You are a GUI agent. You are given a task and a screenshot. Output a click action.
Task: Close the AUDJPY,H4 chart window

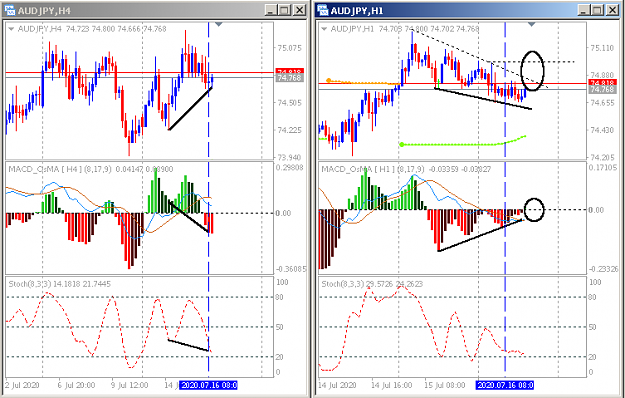tap(299, 10)
